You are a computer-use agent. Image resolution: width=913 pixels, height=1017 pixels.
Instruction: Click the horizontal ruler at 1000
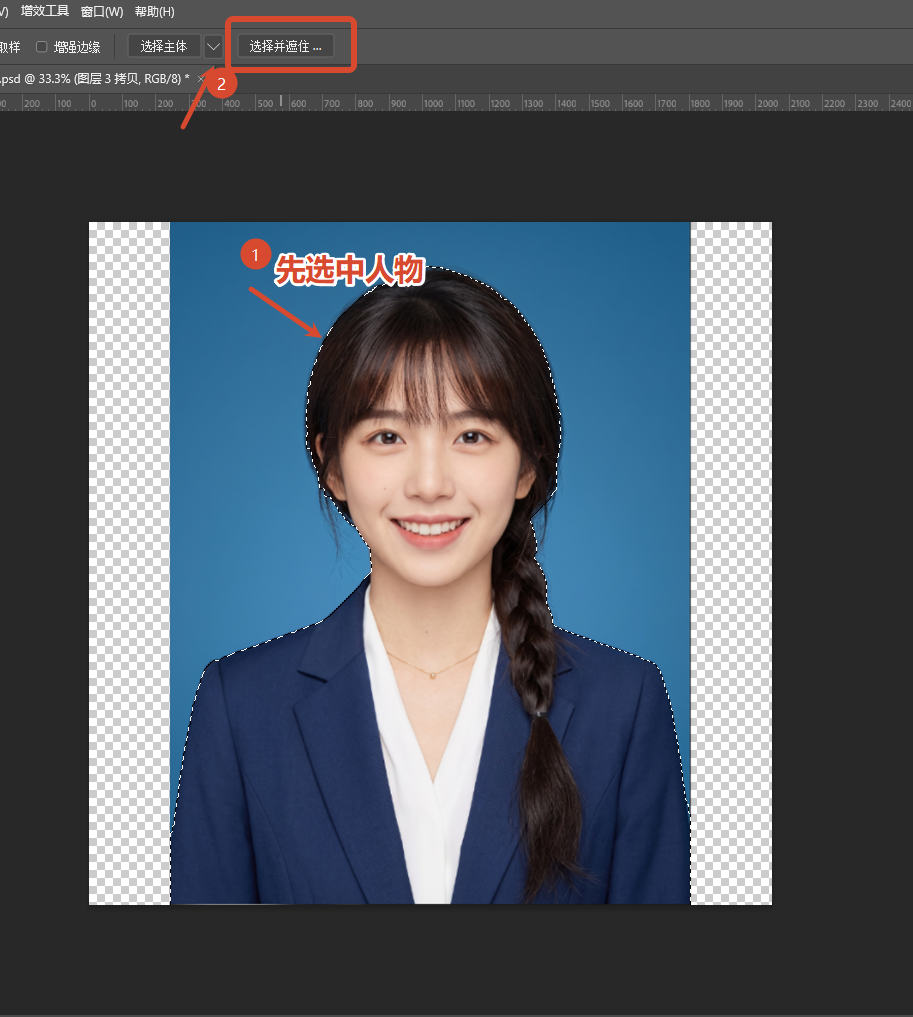[433, 103]
